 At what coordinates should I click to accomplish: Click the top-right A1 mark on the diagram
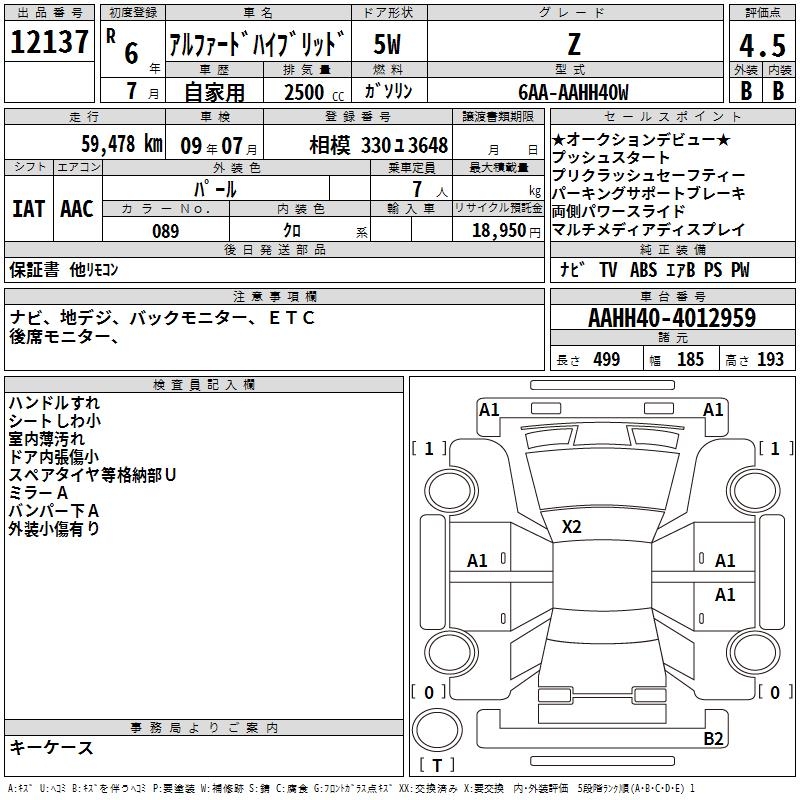713,410
